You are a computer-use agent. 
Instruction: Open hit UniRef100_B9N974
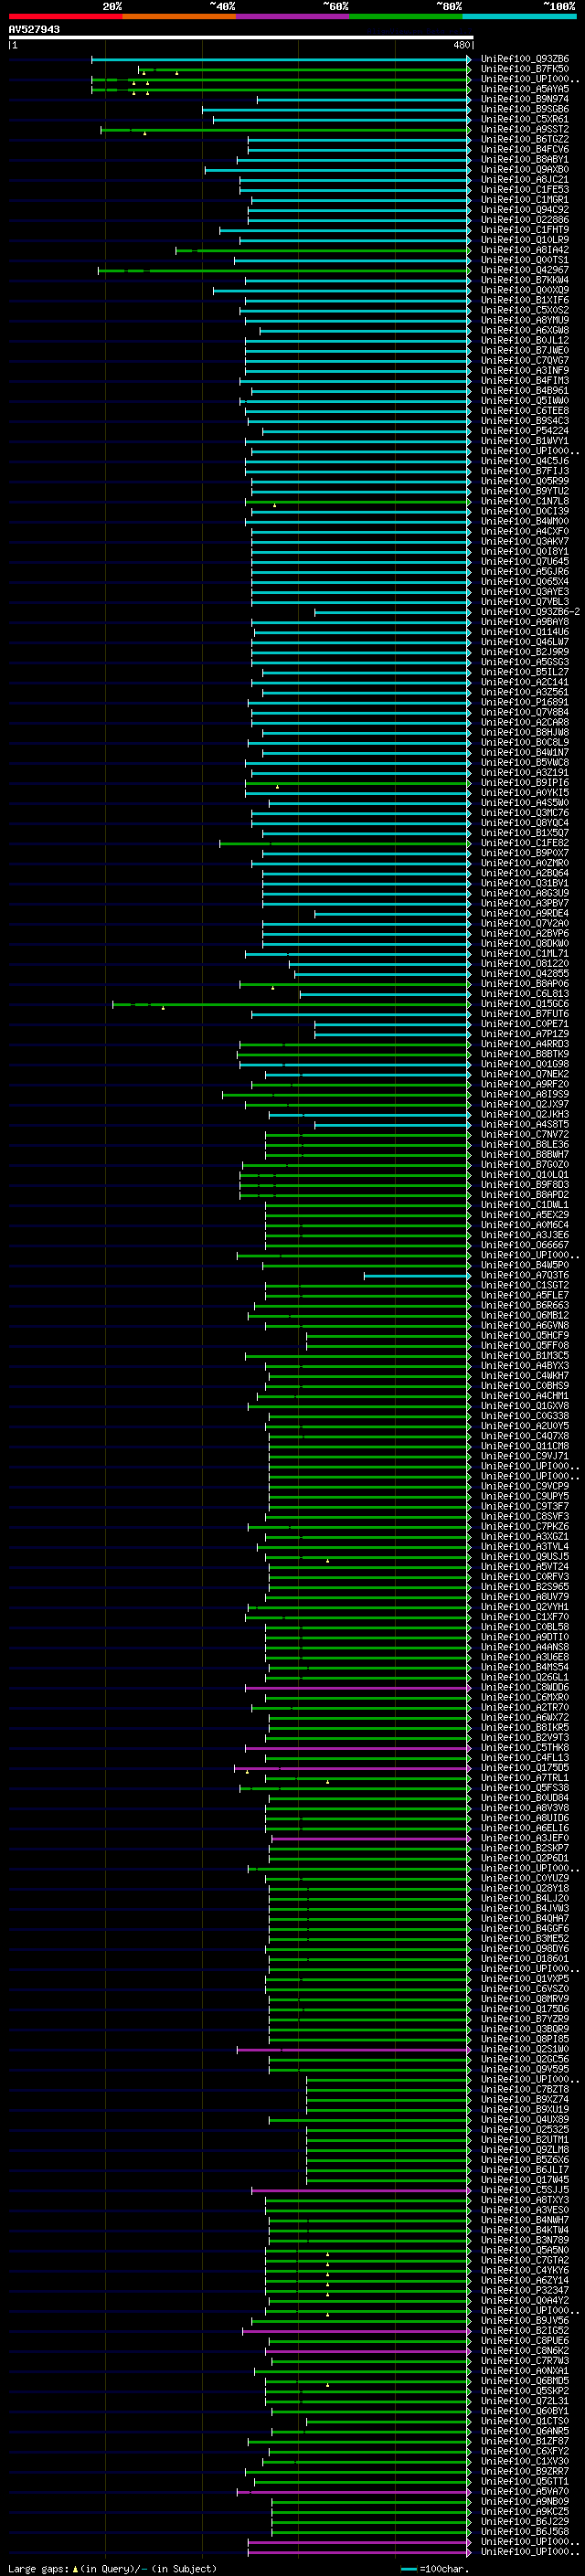(x=524, y=99)
